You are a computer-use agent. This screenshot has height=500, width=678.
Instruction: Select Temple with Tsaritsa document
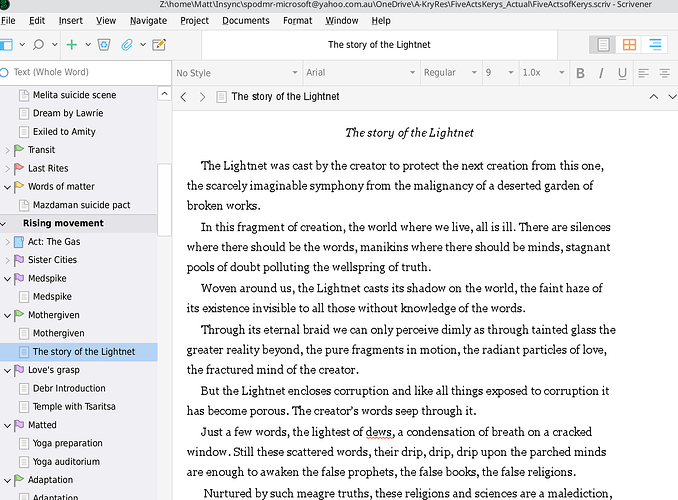(74, 407)
